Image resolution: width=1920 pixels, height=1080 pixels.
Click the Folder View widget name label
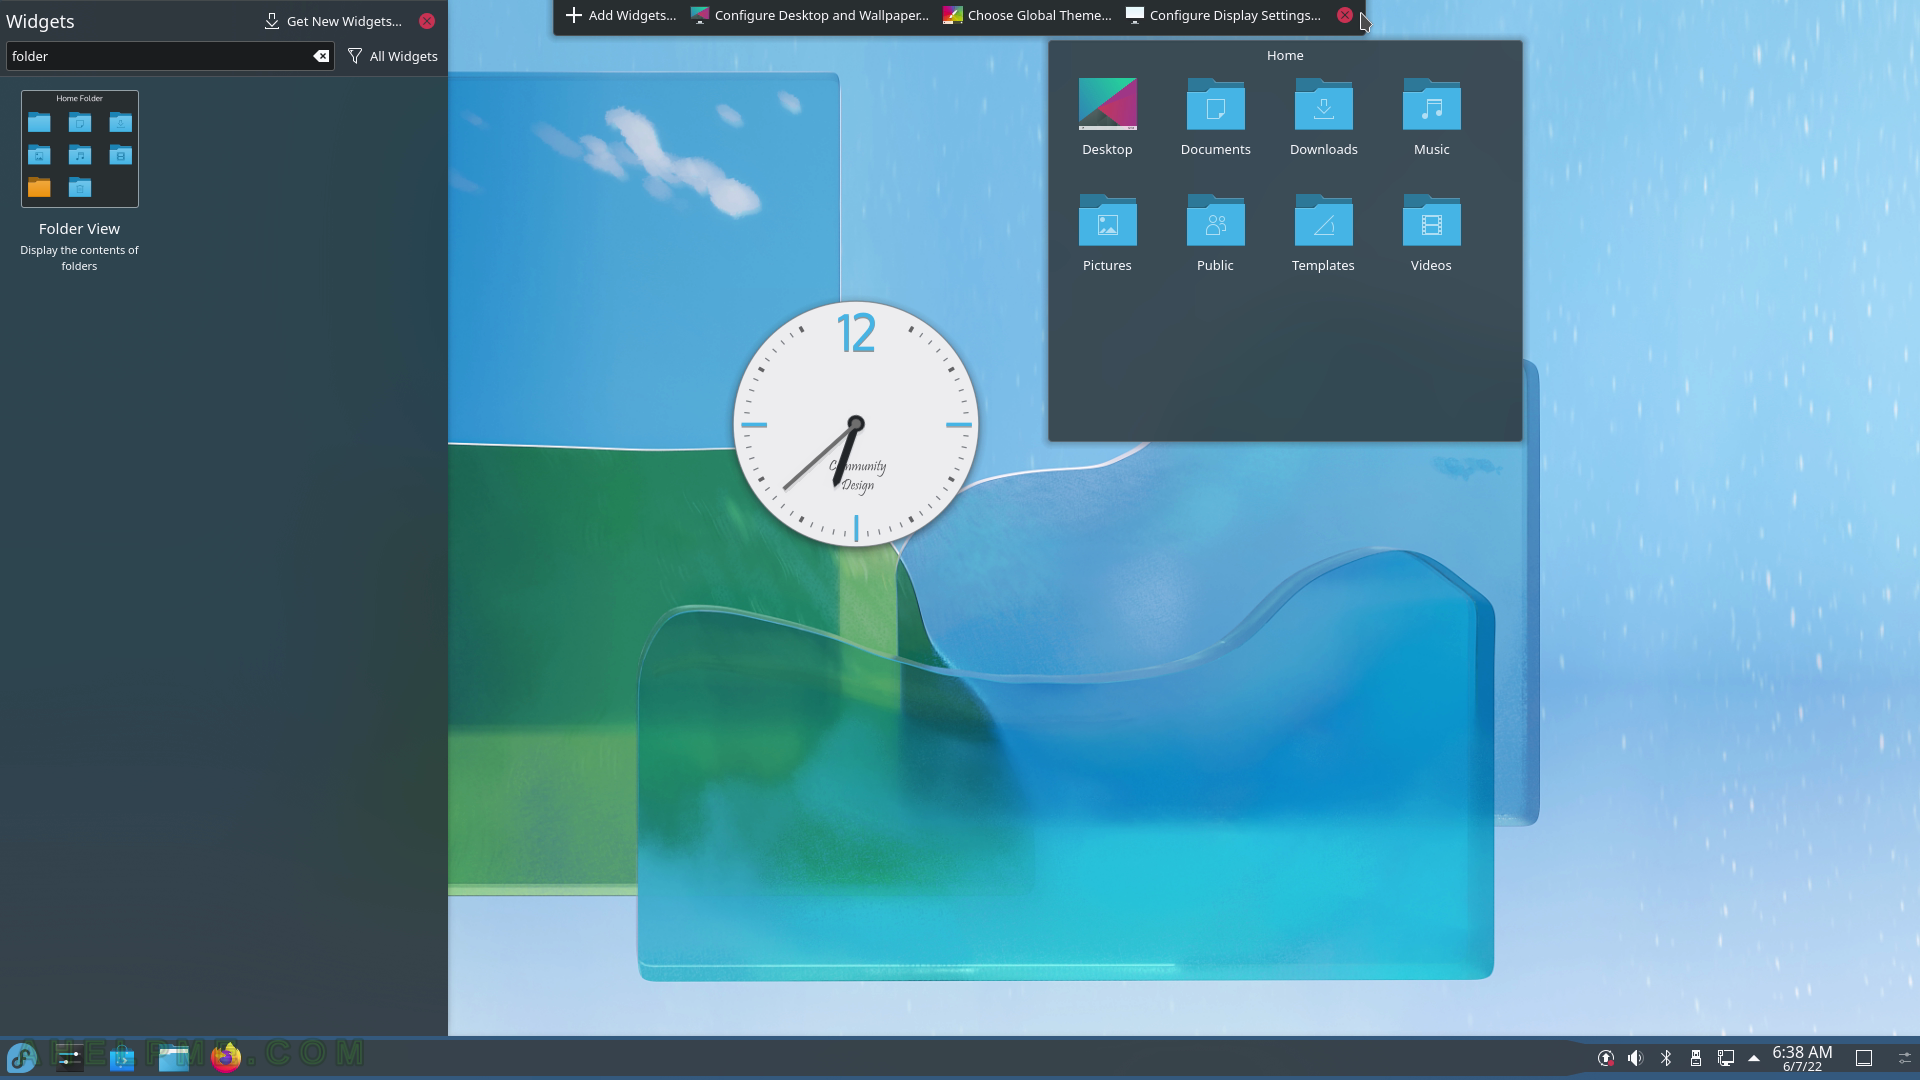click(x=79, y=229)
